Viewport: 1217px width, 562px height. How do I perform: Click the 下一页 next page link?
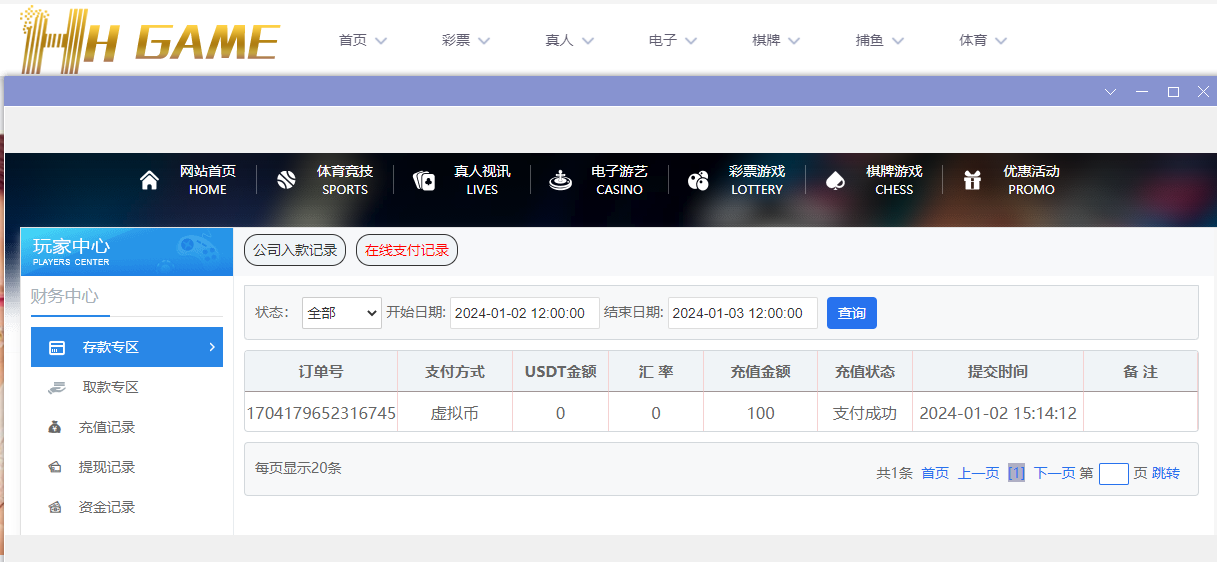pyautogui.click(x=1054, y=473)
